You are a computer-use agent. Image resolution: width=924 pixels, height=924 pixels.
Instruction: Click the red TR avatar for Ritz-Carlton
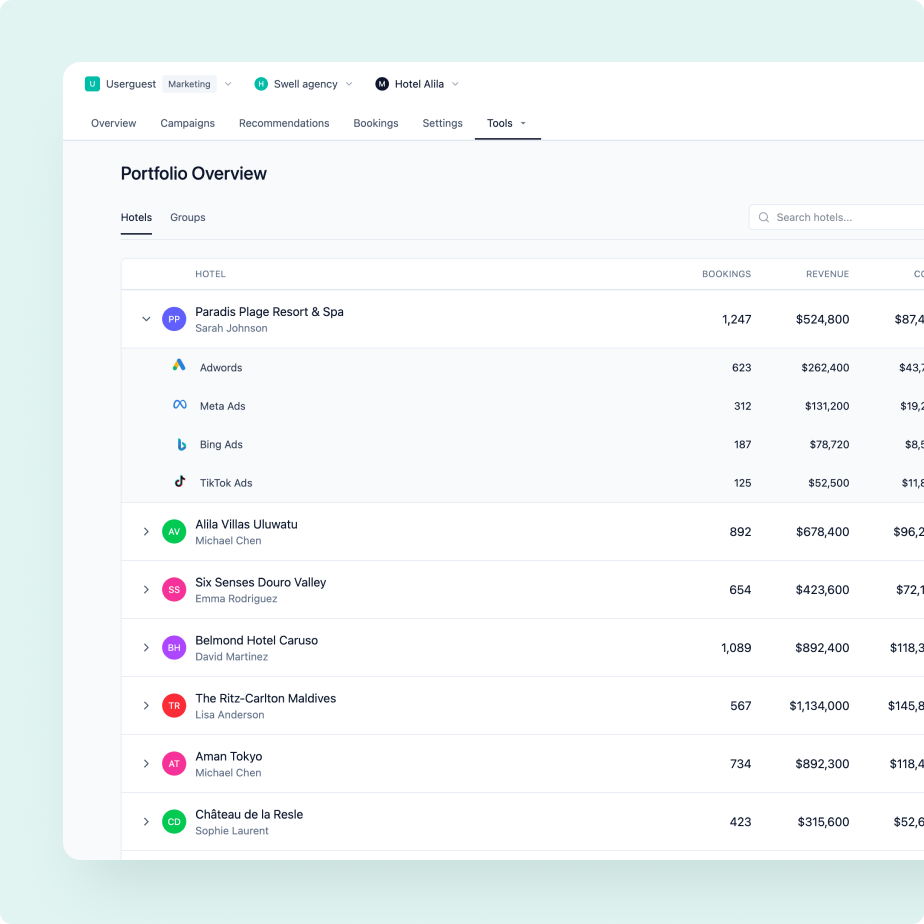tap(174, 705)
